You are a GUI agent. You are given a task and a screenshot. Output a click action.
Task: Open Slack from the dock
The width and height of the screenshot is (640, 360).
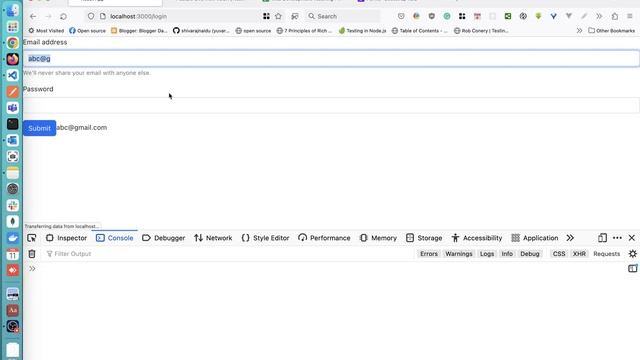13,205
